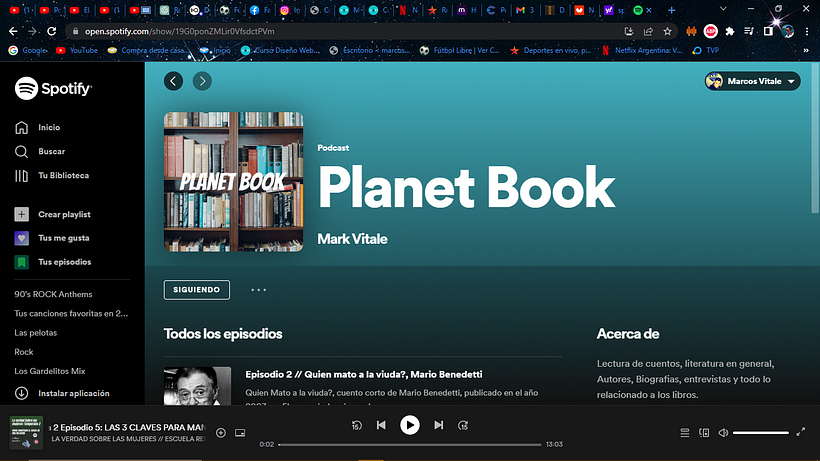Open Mark Vitale author name

click(x=352, y=239)
